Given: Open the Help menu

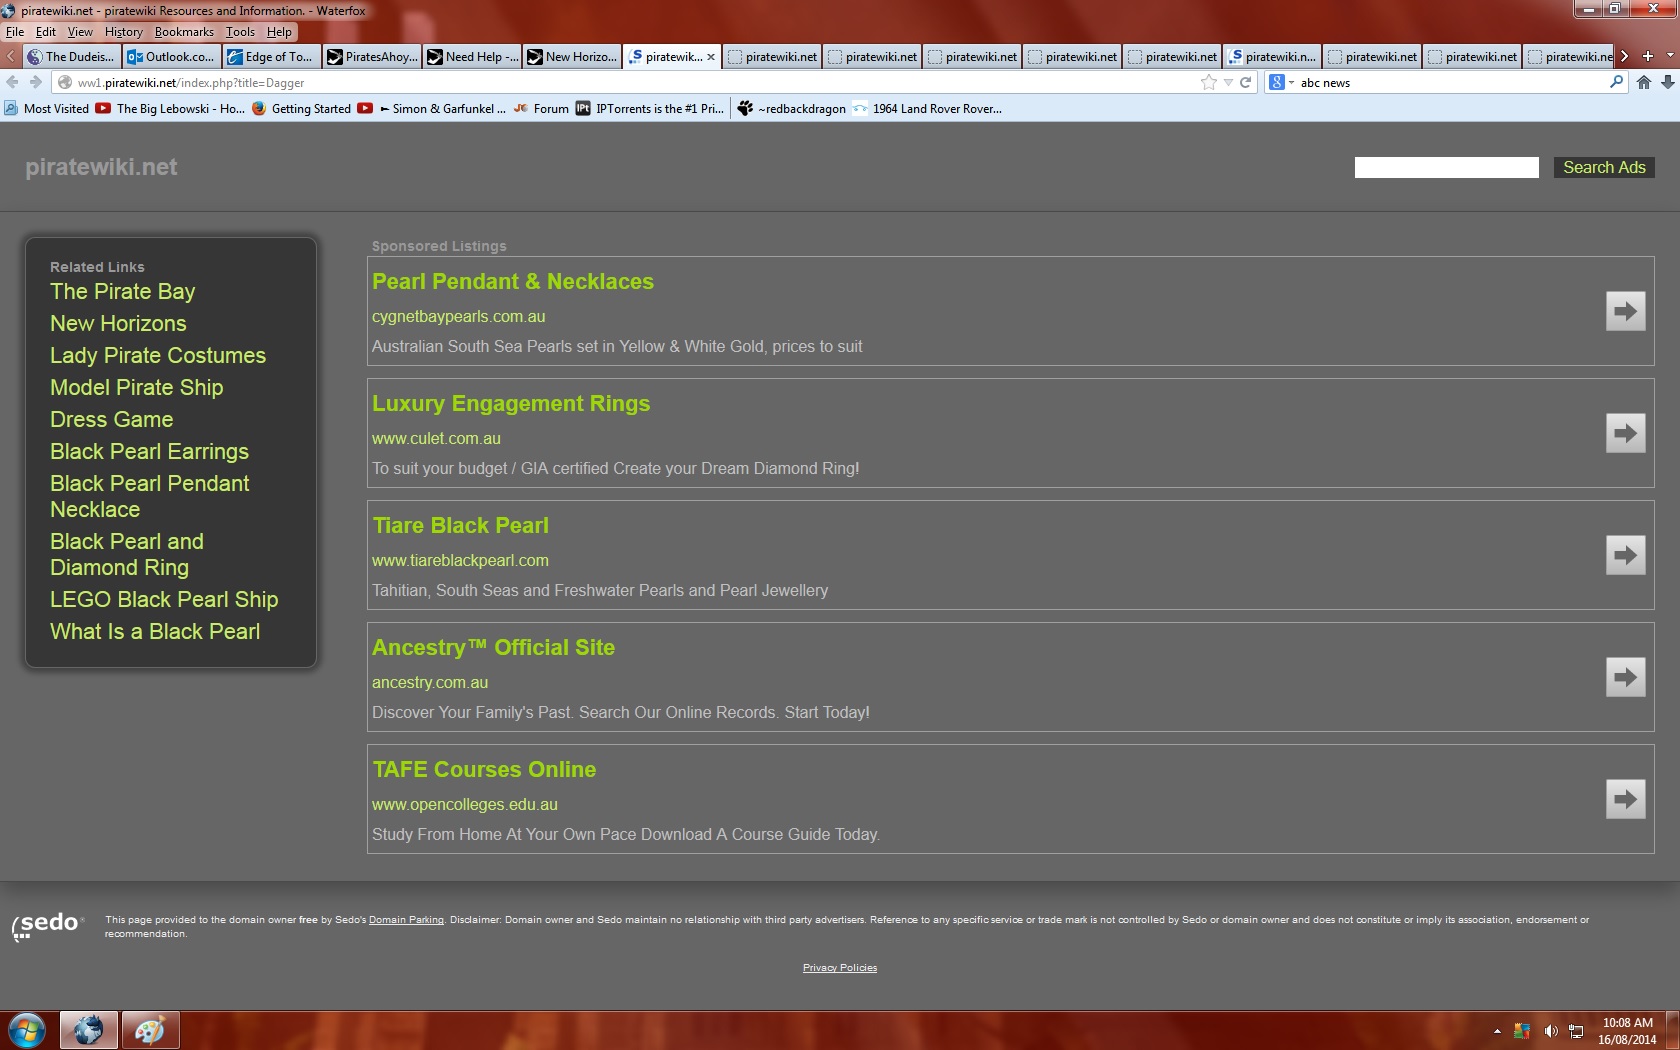Looking at the screenshot, I should pos(279,32).
